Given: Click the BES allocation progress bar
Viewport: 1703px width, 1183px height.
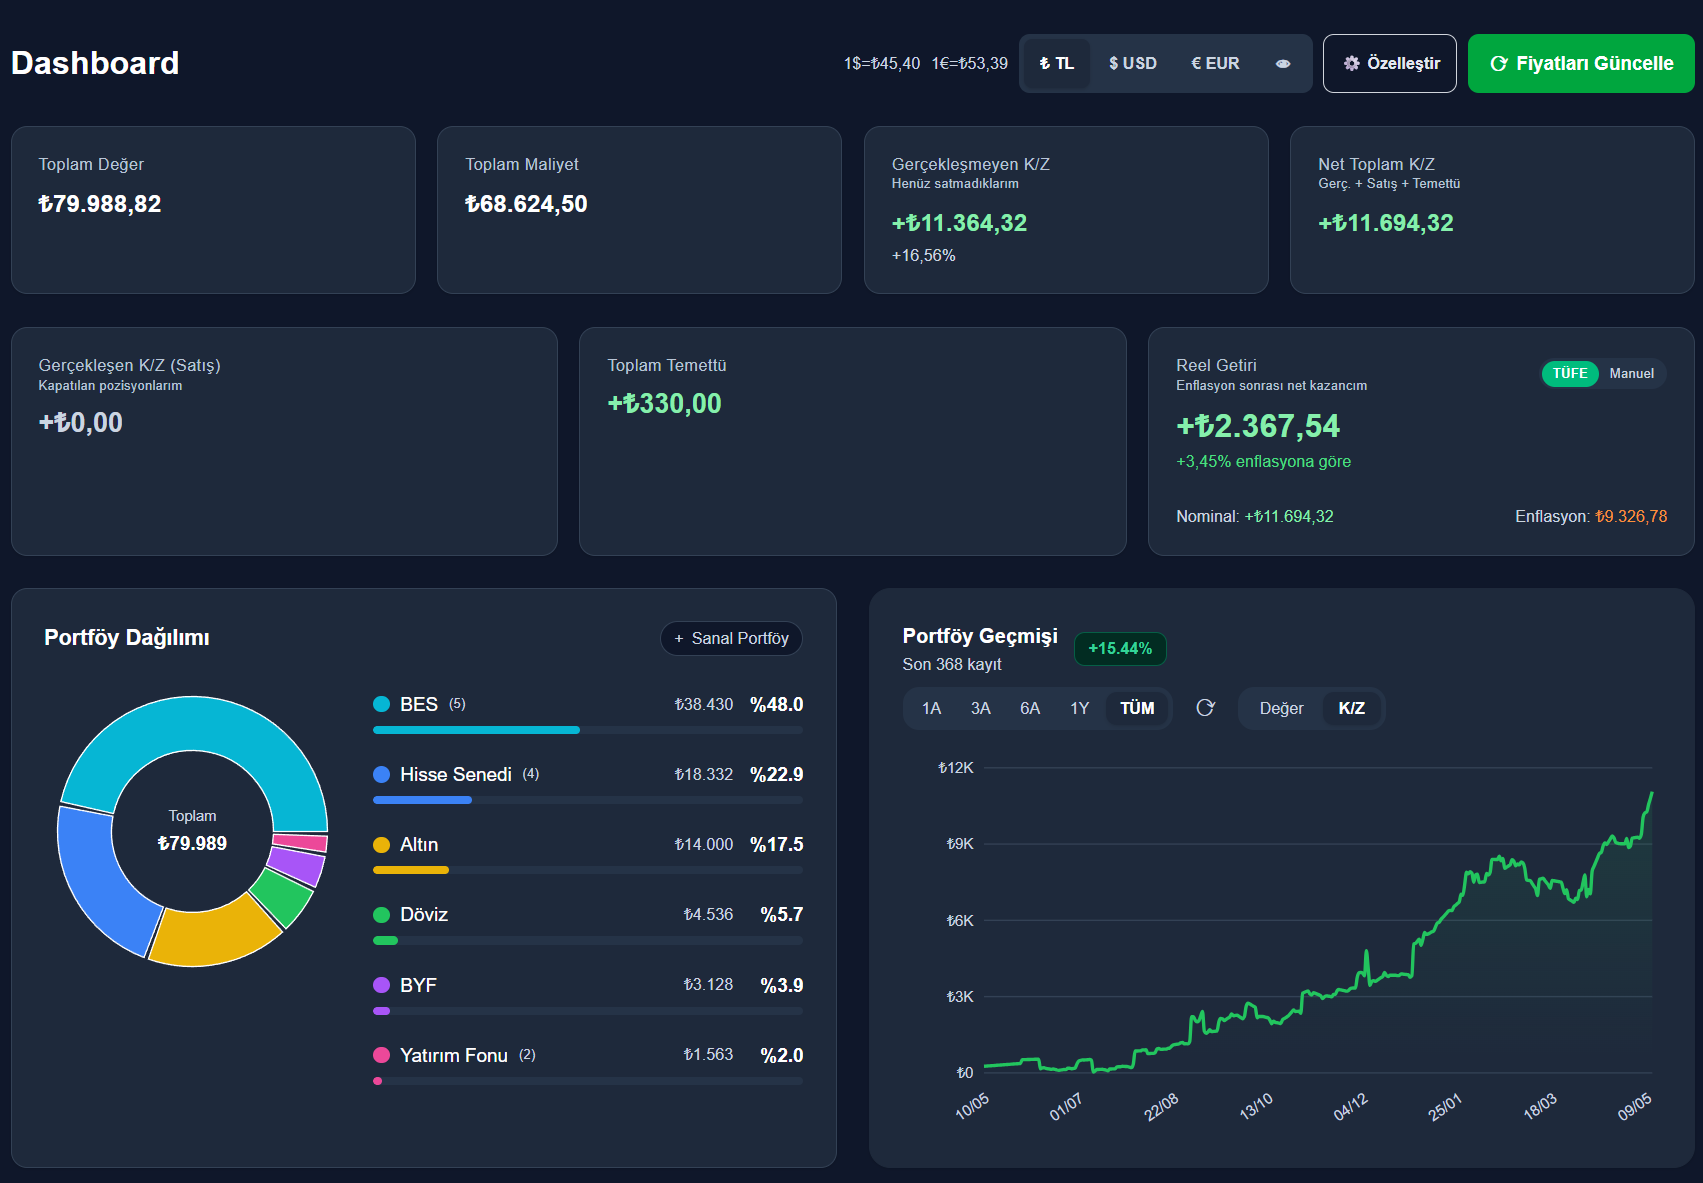Looking at the screenshot, I should pyautogui.click(x=588, y=730).
